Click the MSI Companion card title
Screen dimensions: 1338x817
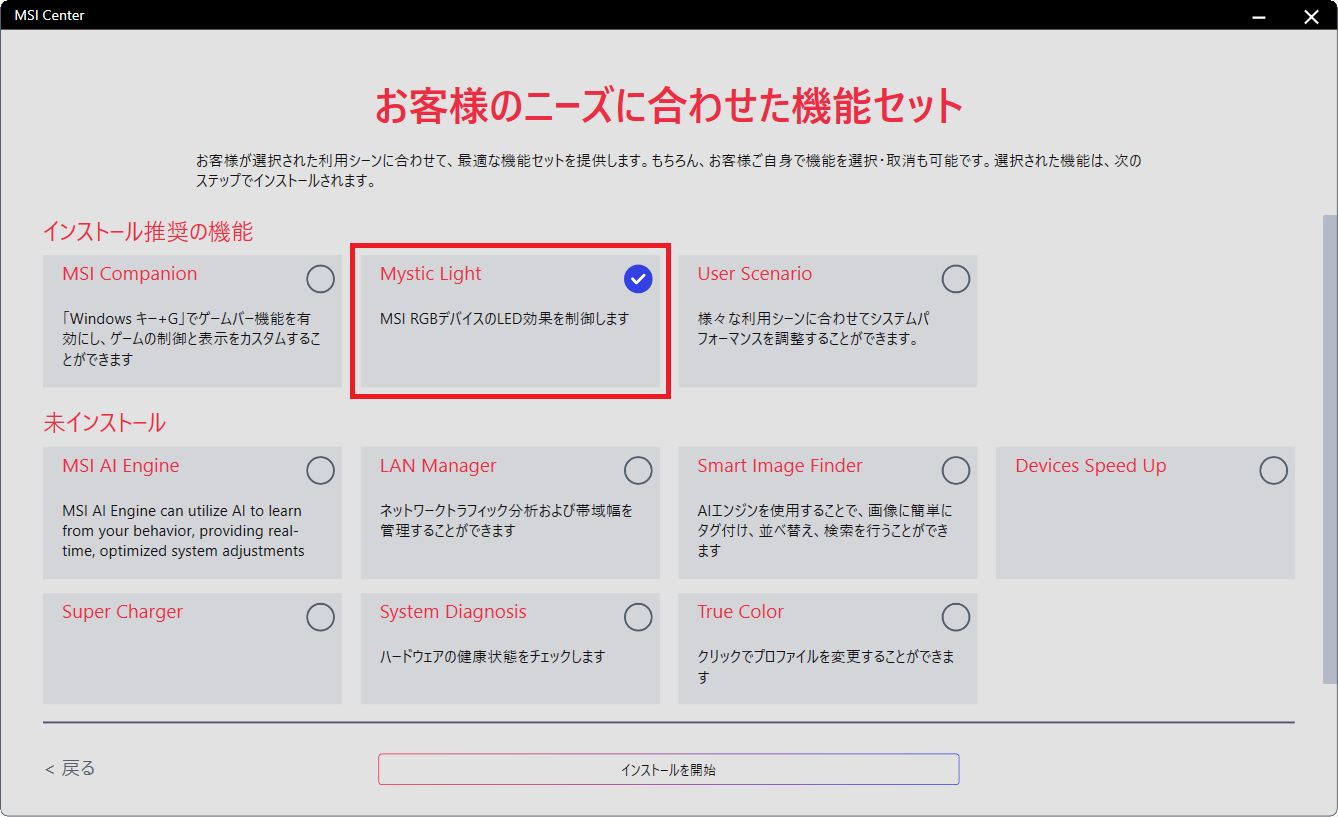(129, 274)
